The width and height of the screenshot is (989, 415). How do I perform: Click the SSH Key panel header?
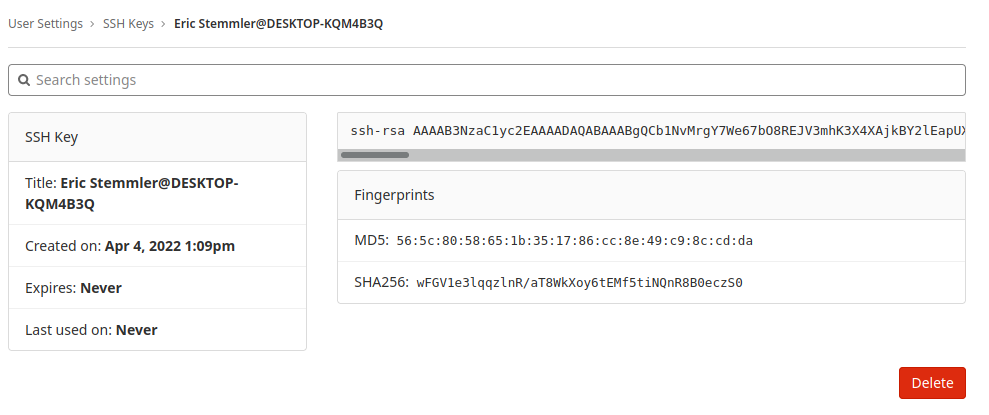point(158,137)
